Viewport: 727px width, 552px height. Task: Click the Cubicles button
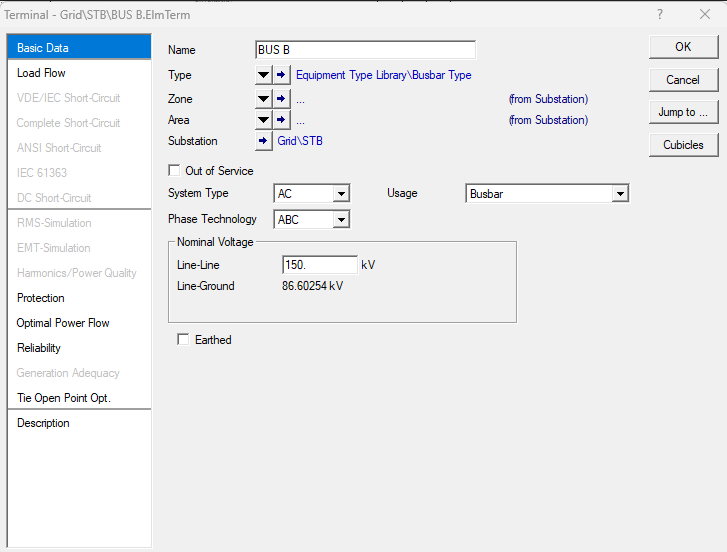(683, 145)
